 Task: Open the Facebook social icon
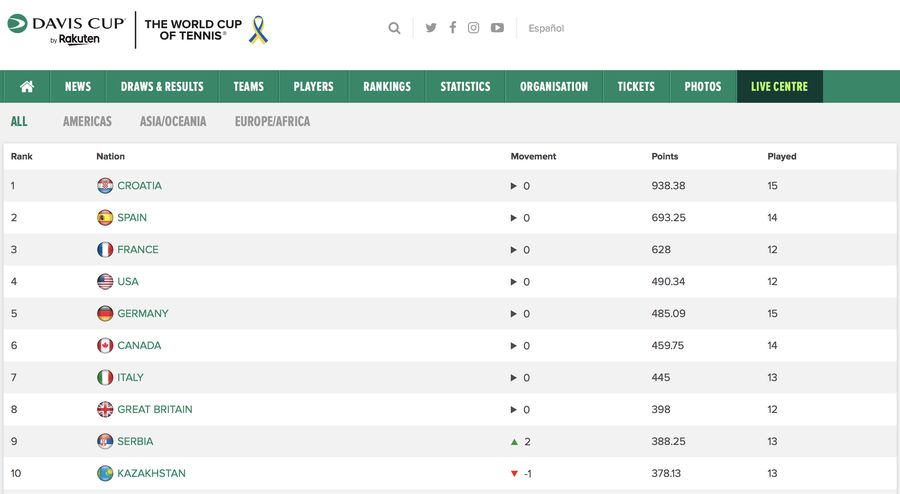452,28
